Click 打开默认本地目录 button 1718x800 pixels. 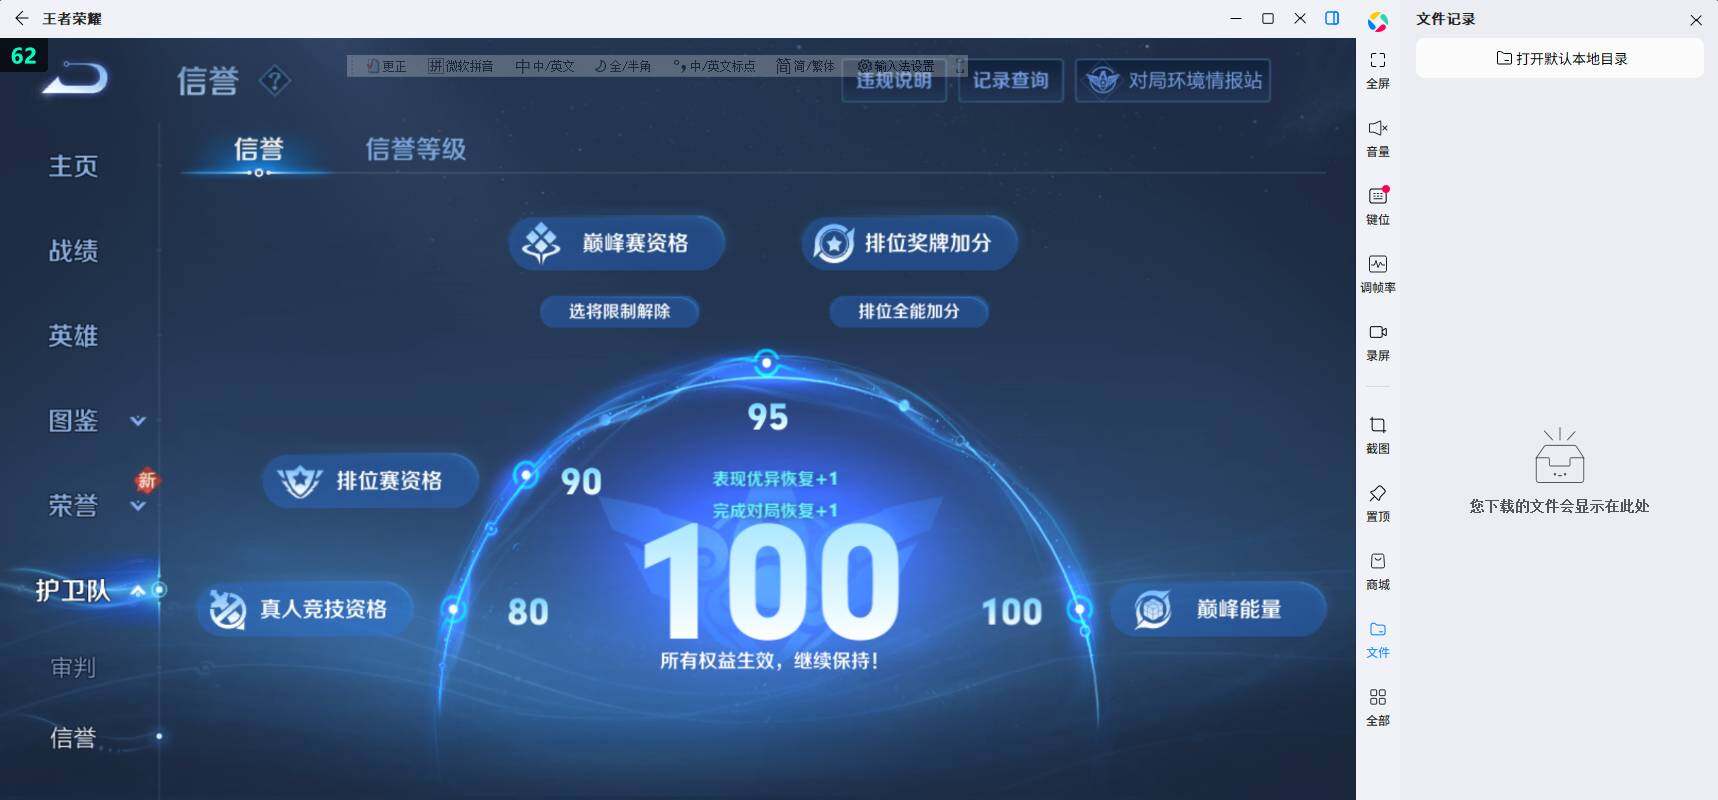[x=1560, y=58]
